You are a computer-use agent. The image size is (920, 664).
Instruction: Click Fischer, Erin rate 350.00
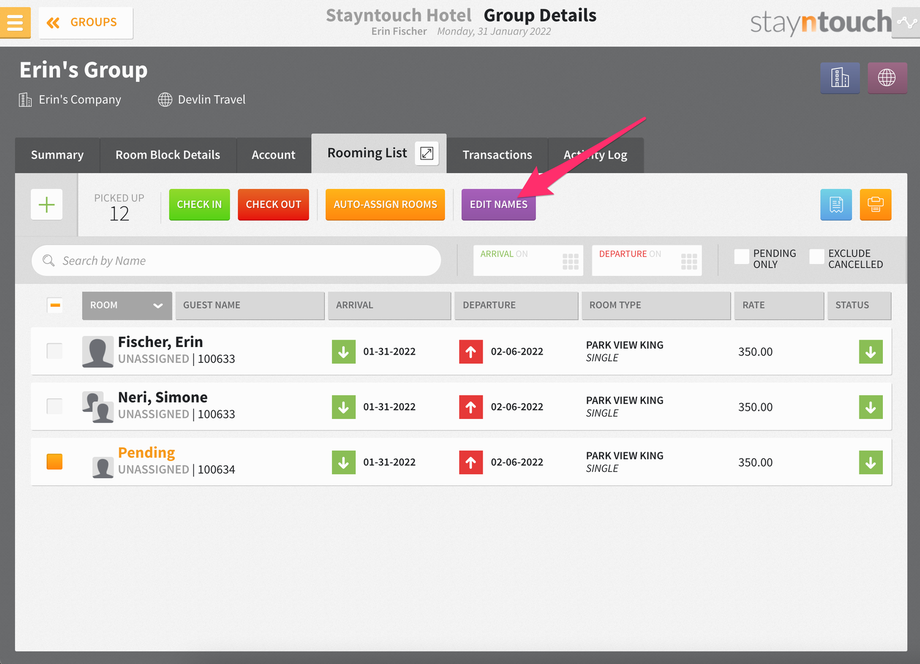pos(755,352)
